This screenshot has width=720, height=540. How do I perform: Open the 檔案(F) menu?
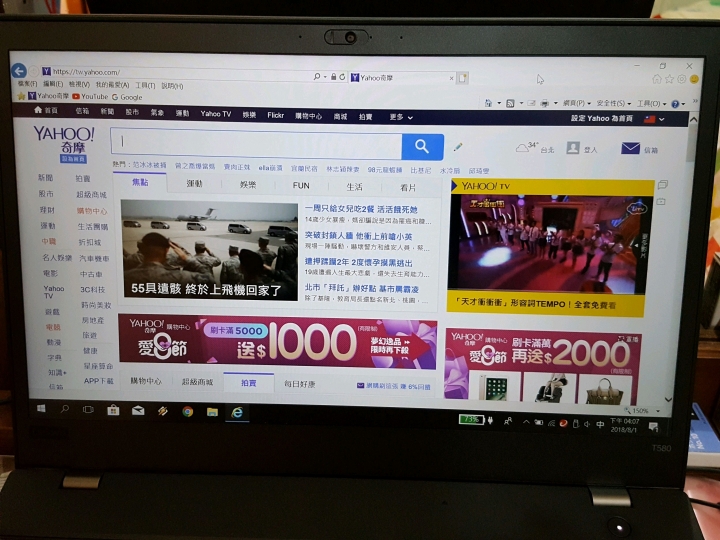[x=28, y=84]
